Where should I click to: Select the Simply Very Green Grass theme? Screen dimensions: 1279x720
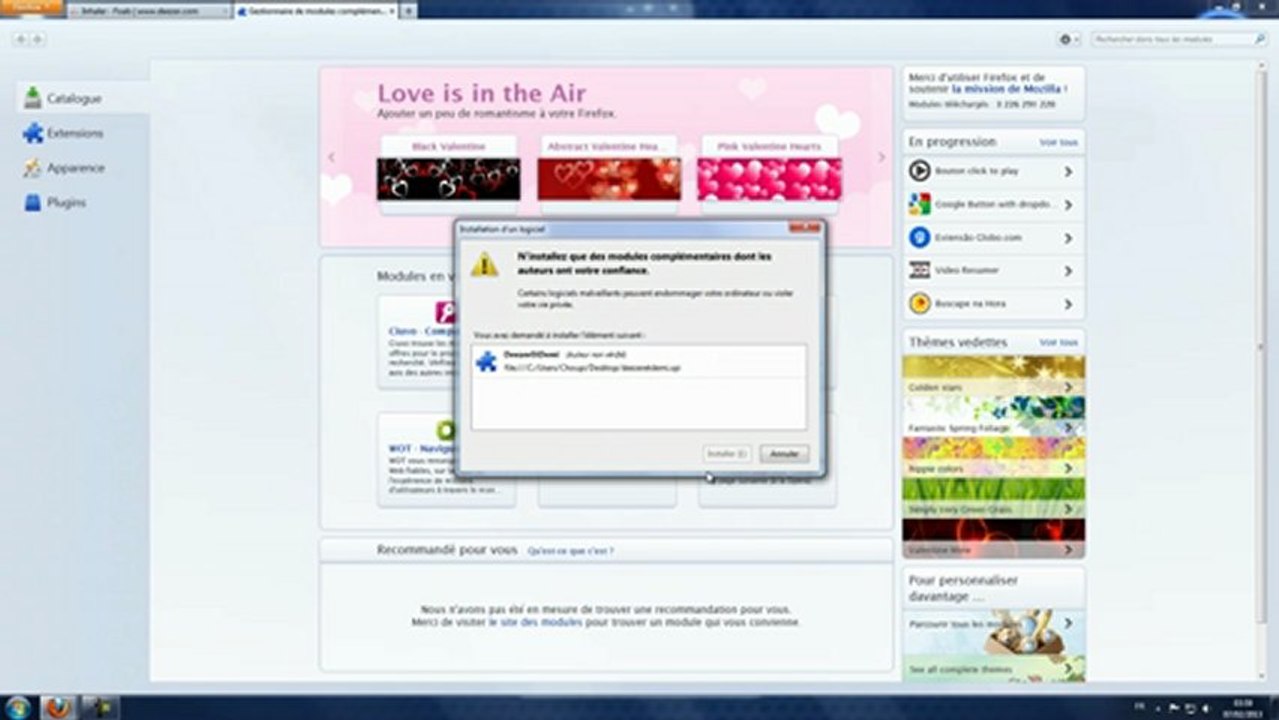pyautogui.click(x=993, y=498)
